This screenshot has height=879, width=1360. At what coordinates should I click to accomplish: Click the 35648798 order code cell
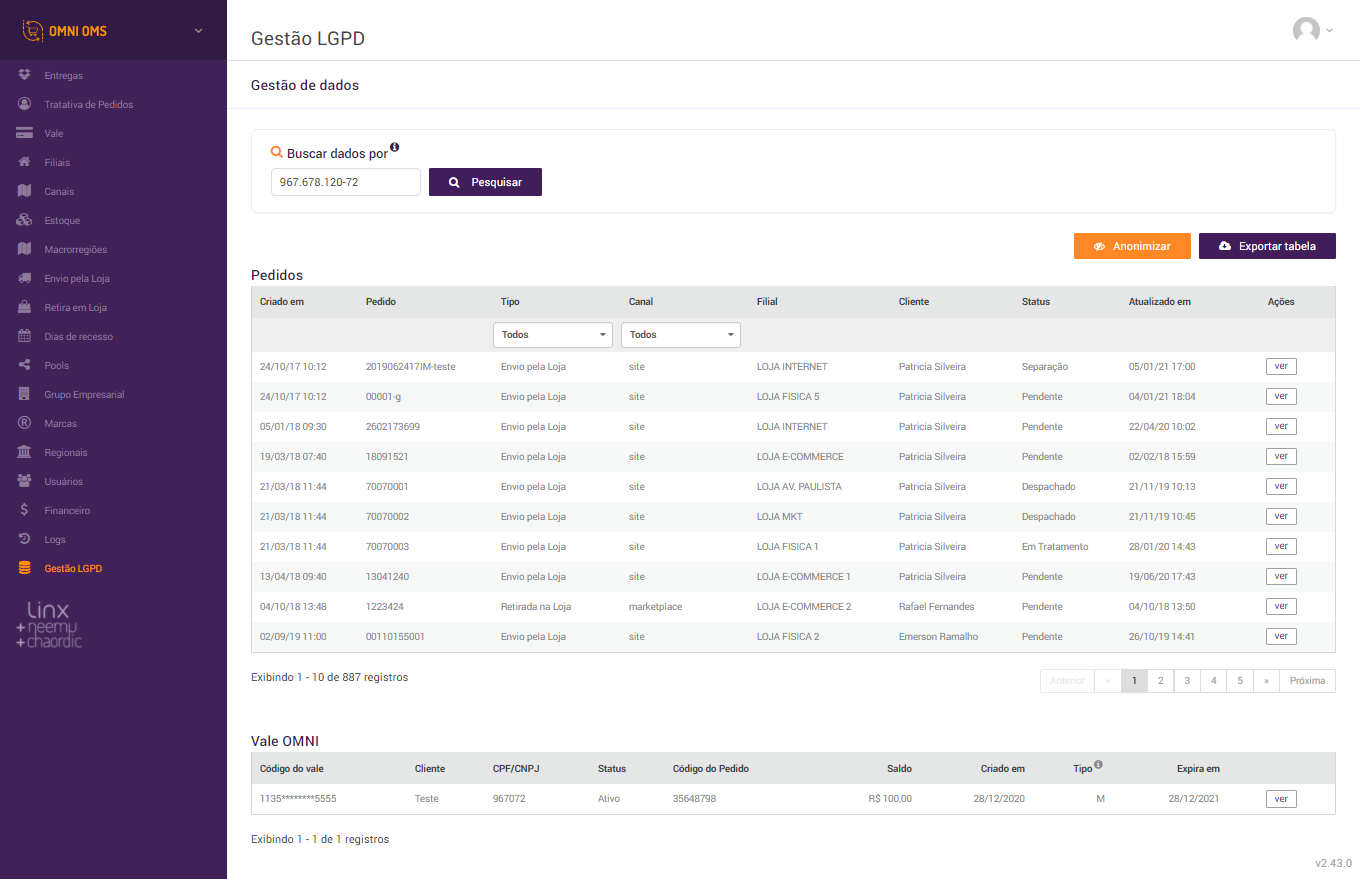694,798
